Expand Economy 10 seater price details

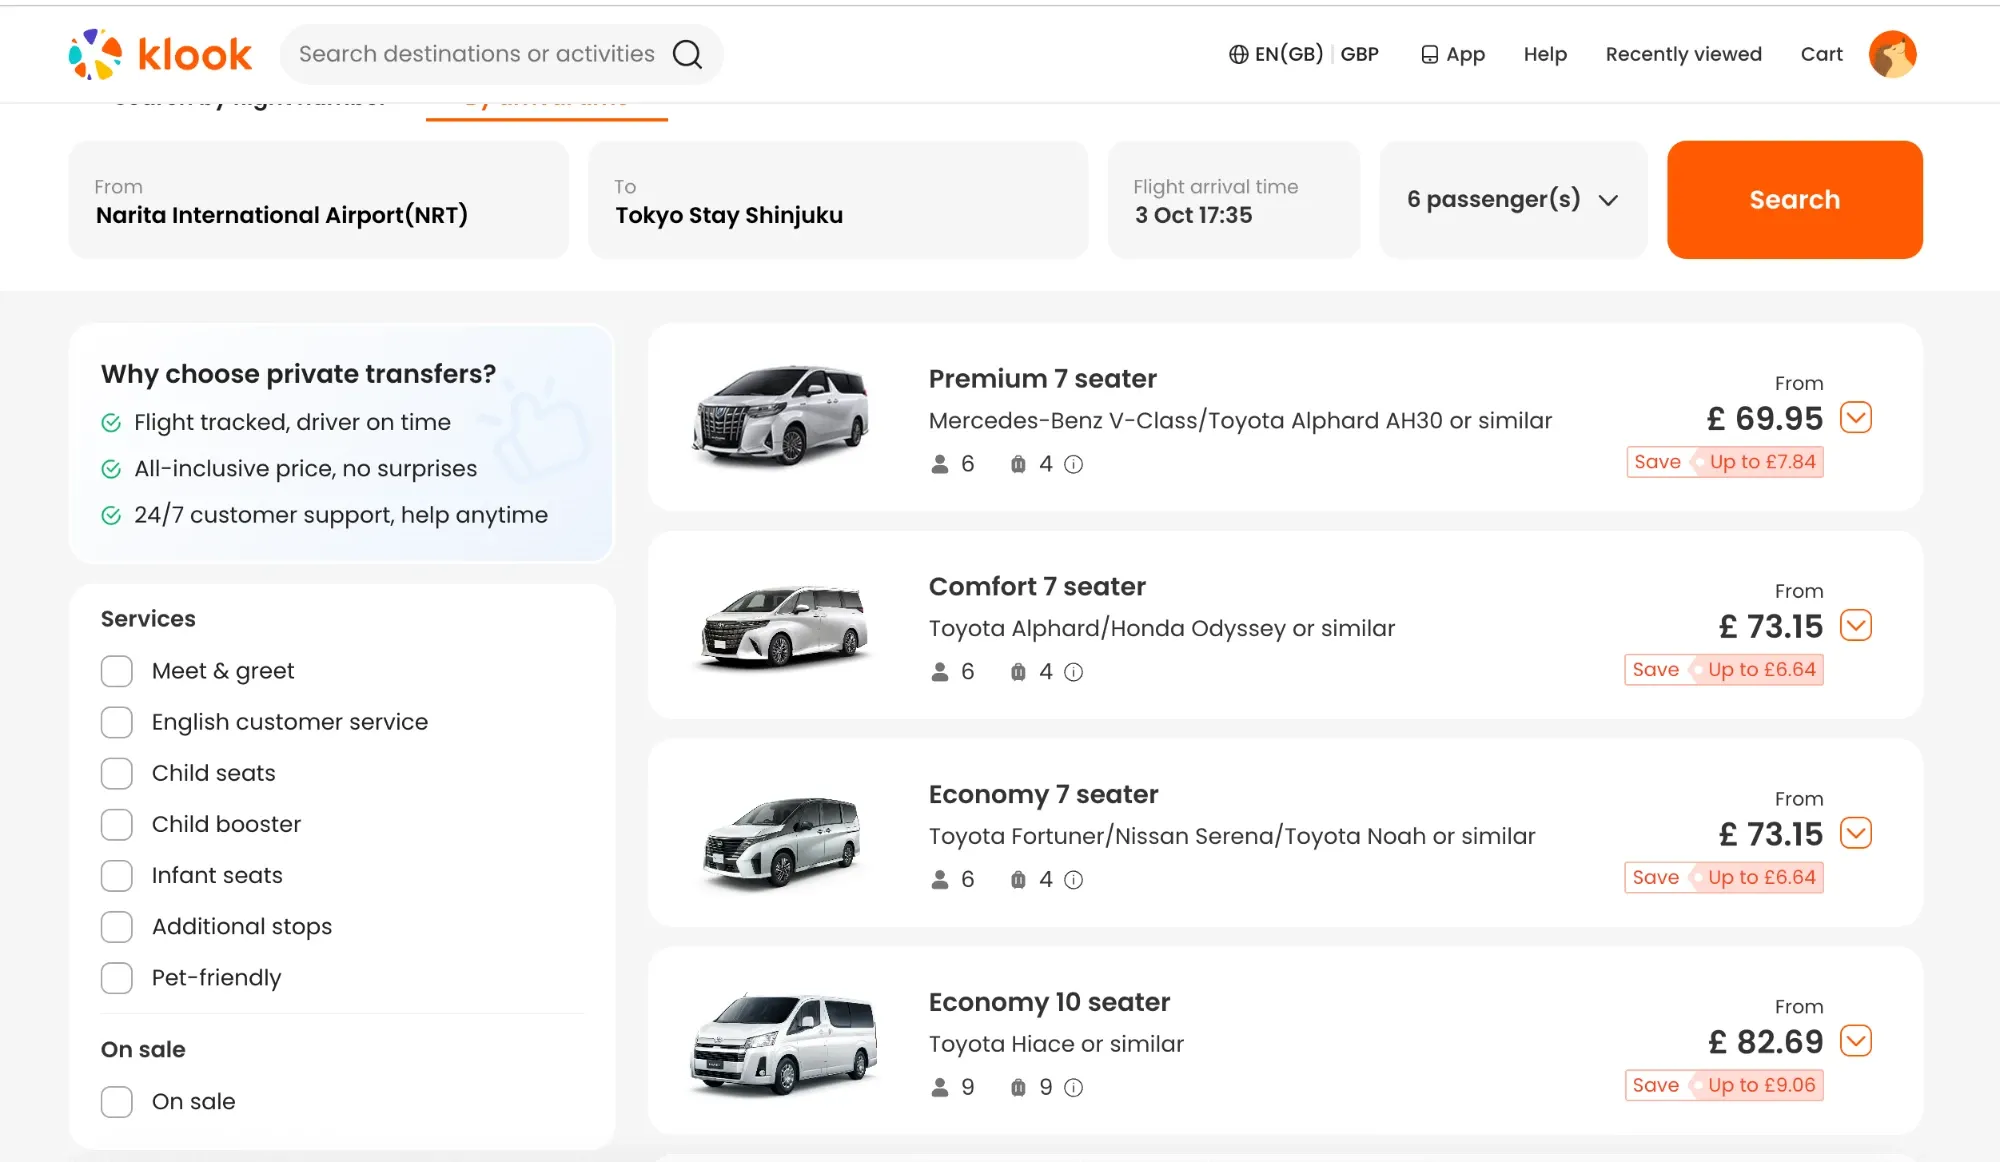[1856, 1042]
